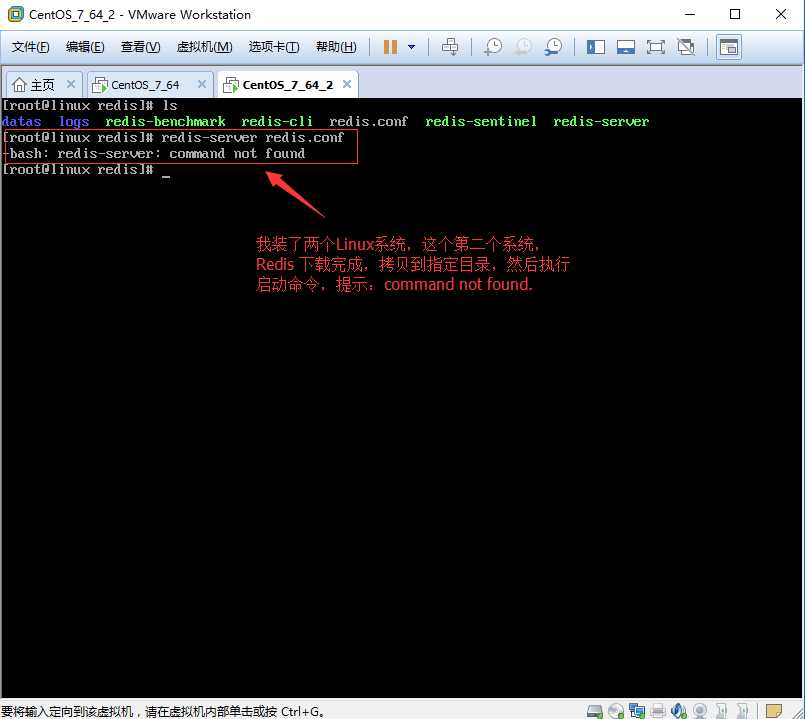Click the revert to snapshot icon
The image size is (805, 719).
[523, 47]
